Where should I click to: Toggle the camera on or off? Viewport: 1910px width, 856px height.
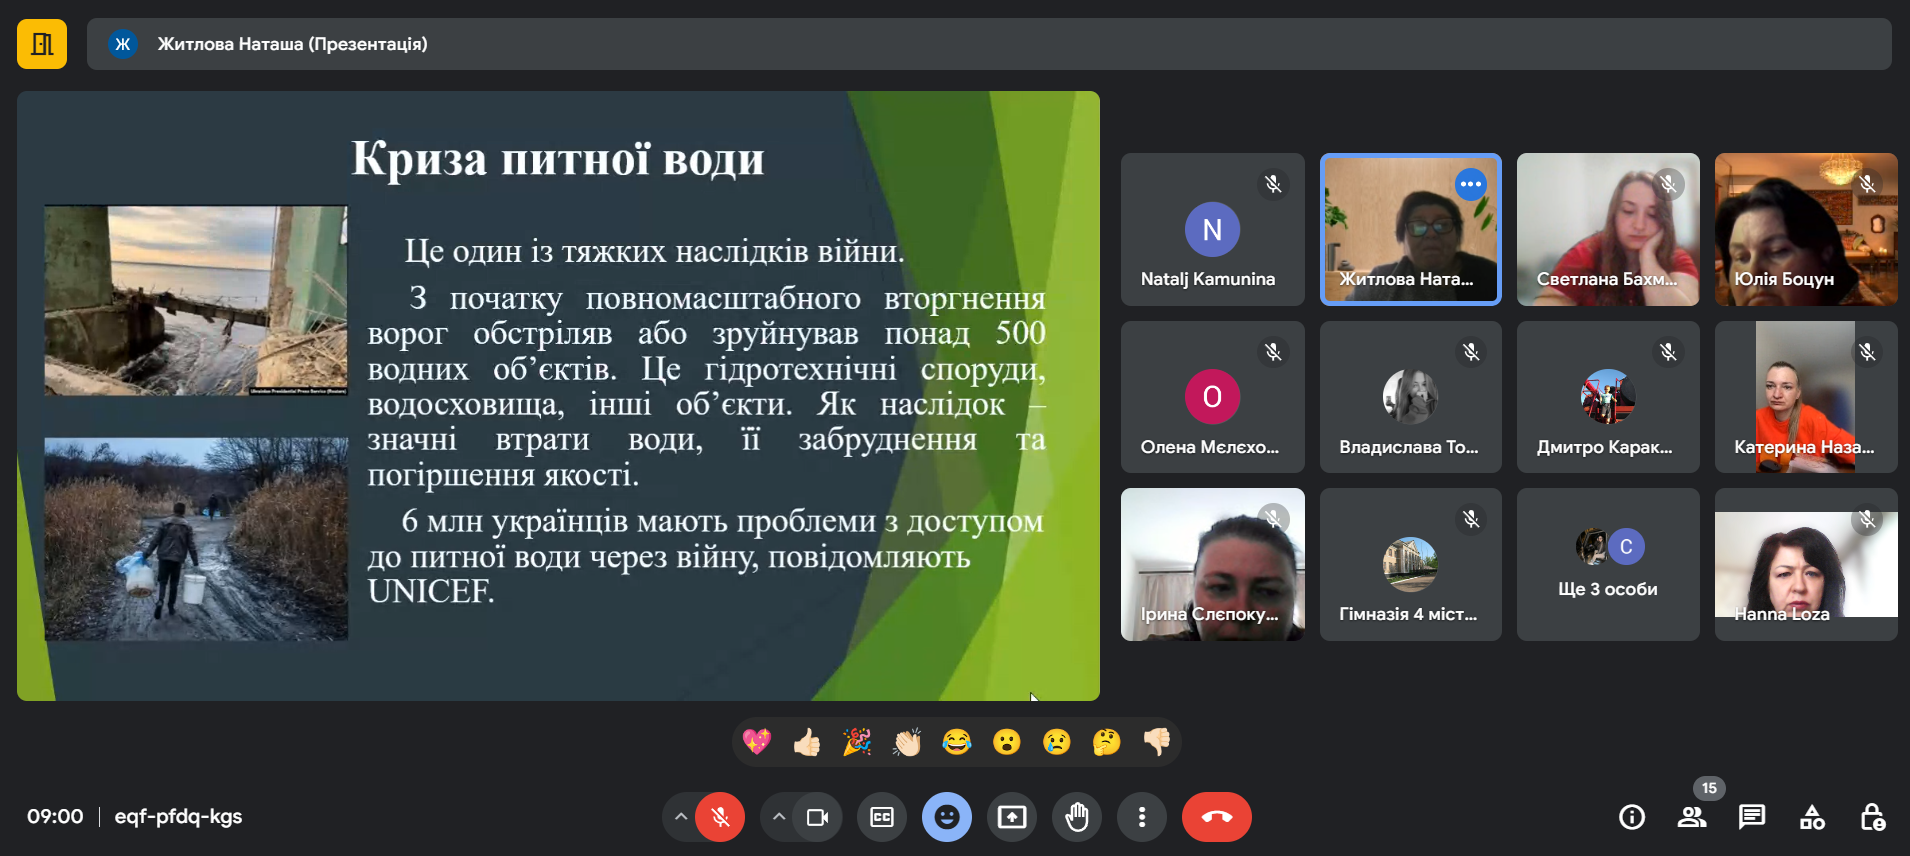817,817
